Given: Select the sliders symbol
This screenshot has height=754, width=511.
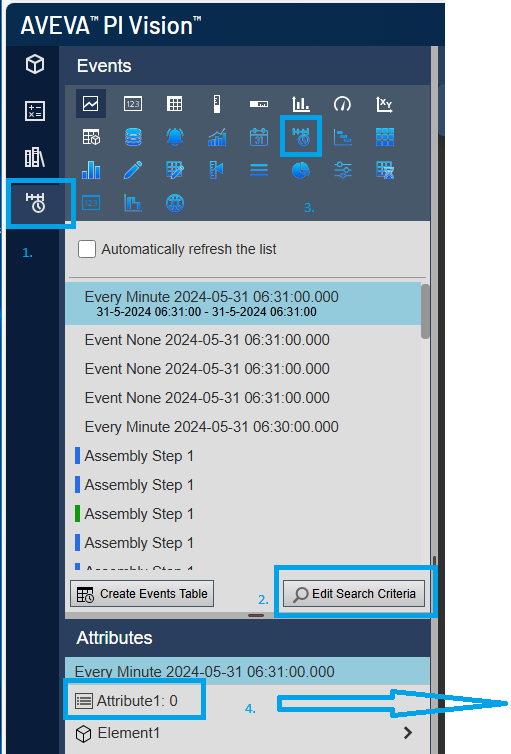Looking at the screenshot, I should 342,170.
